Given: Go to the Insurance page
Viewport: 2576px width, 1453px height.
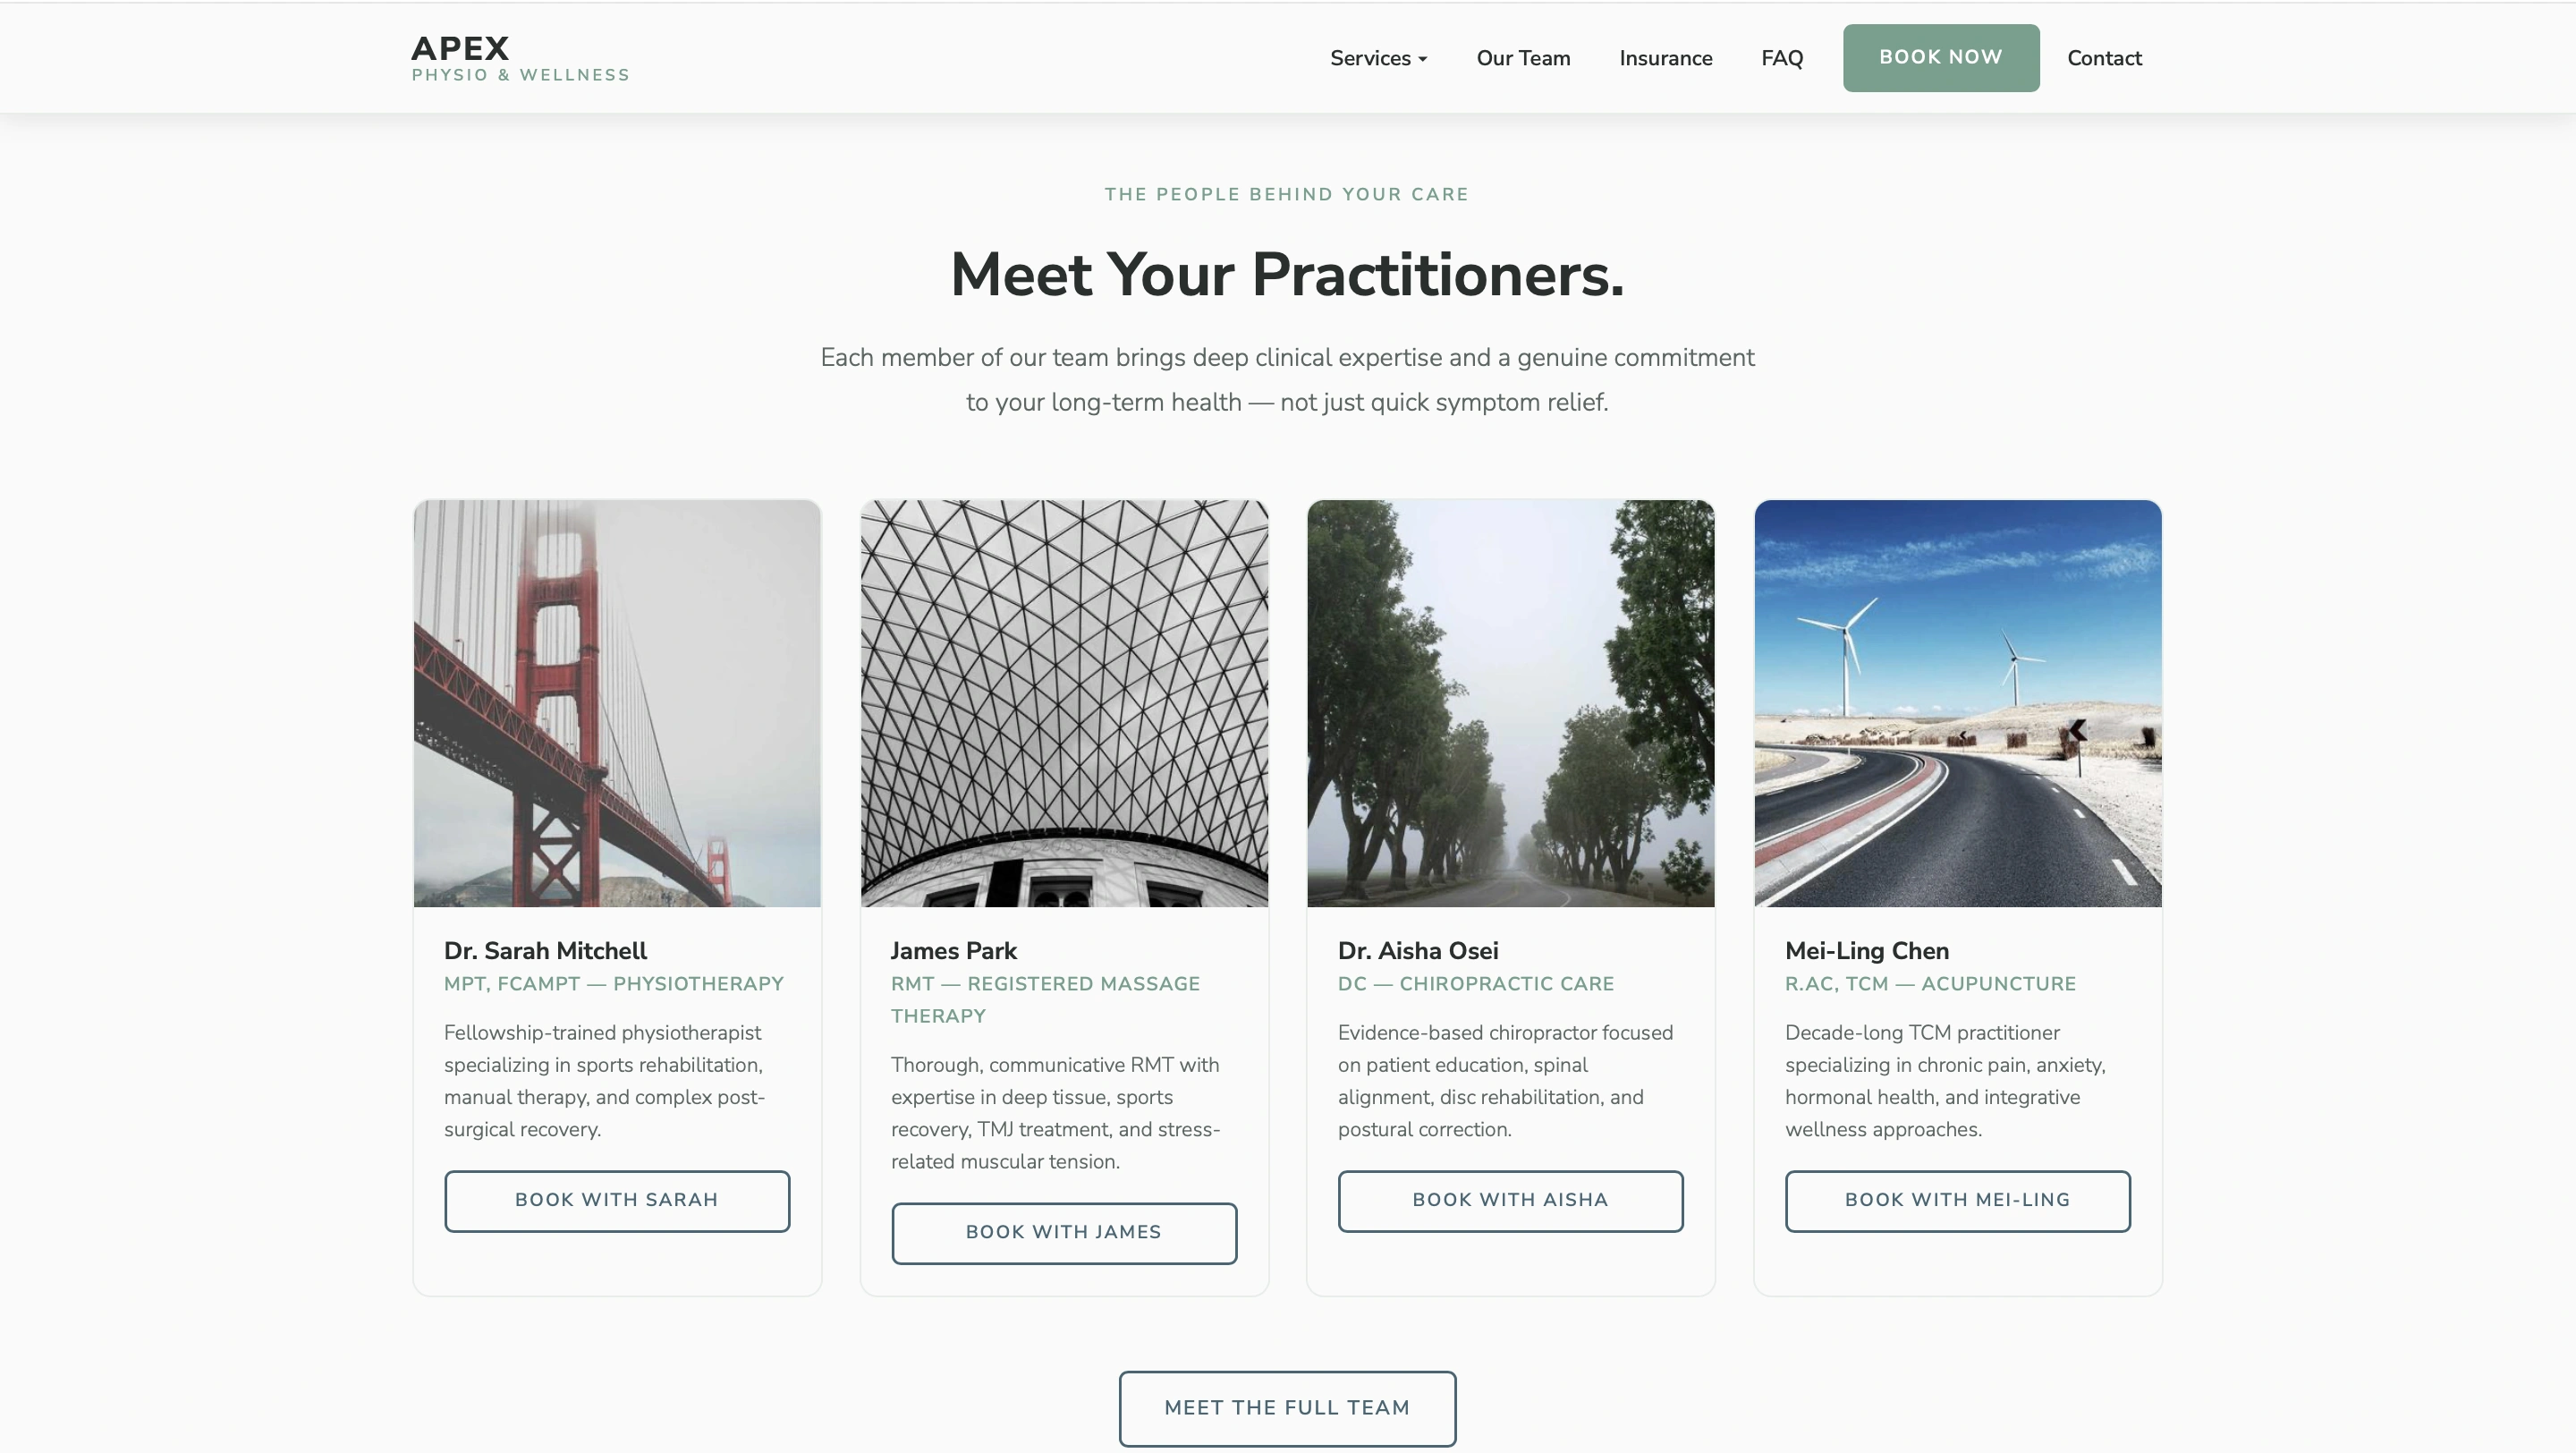Looking at the screenshot, I should [1665, 58].
